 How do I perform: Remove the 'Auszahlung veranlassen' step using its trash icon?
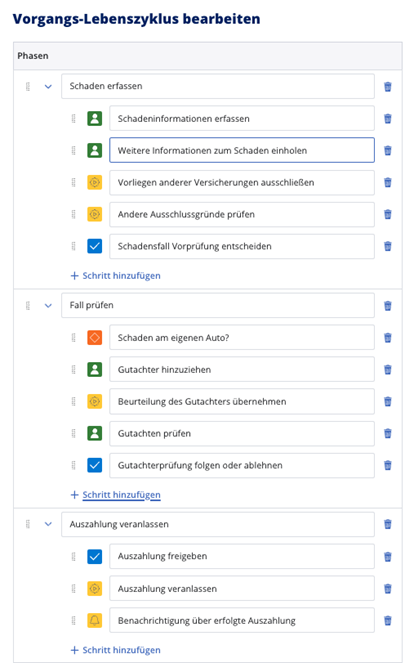[387, 589]
